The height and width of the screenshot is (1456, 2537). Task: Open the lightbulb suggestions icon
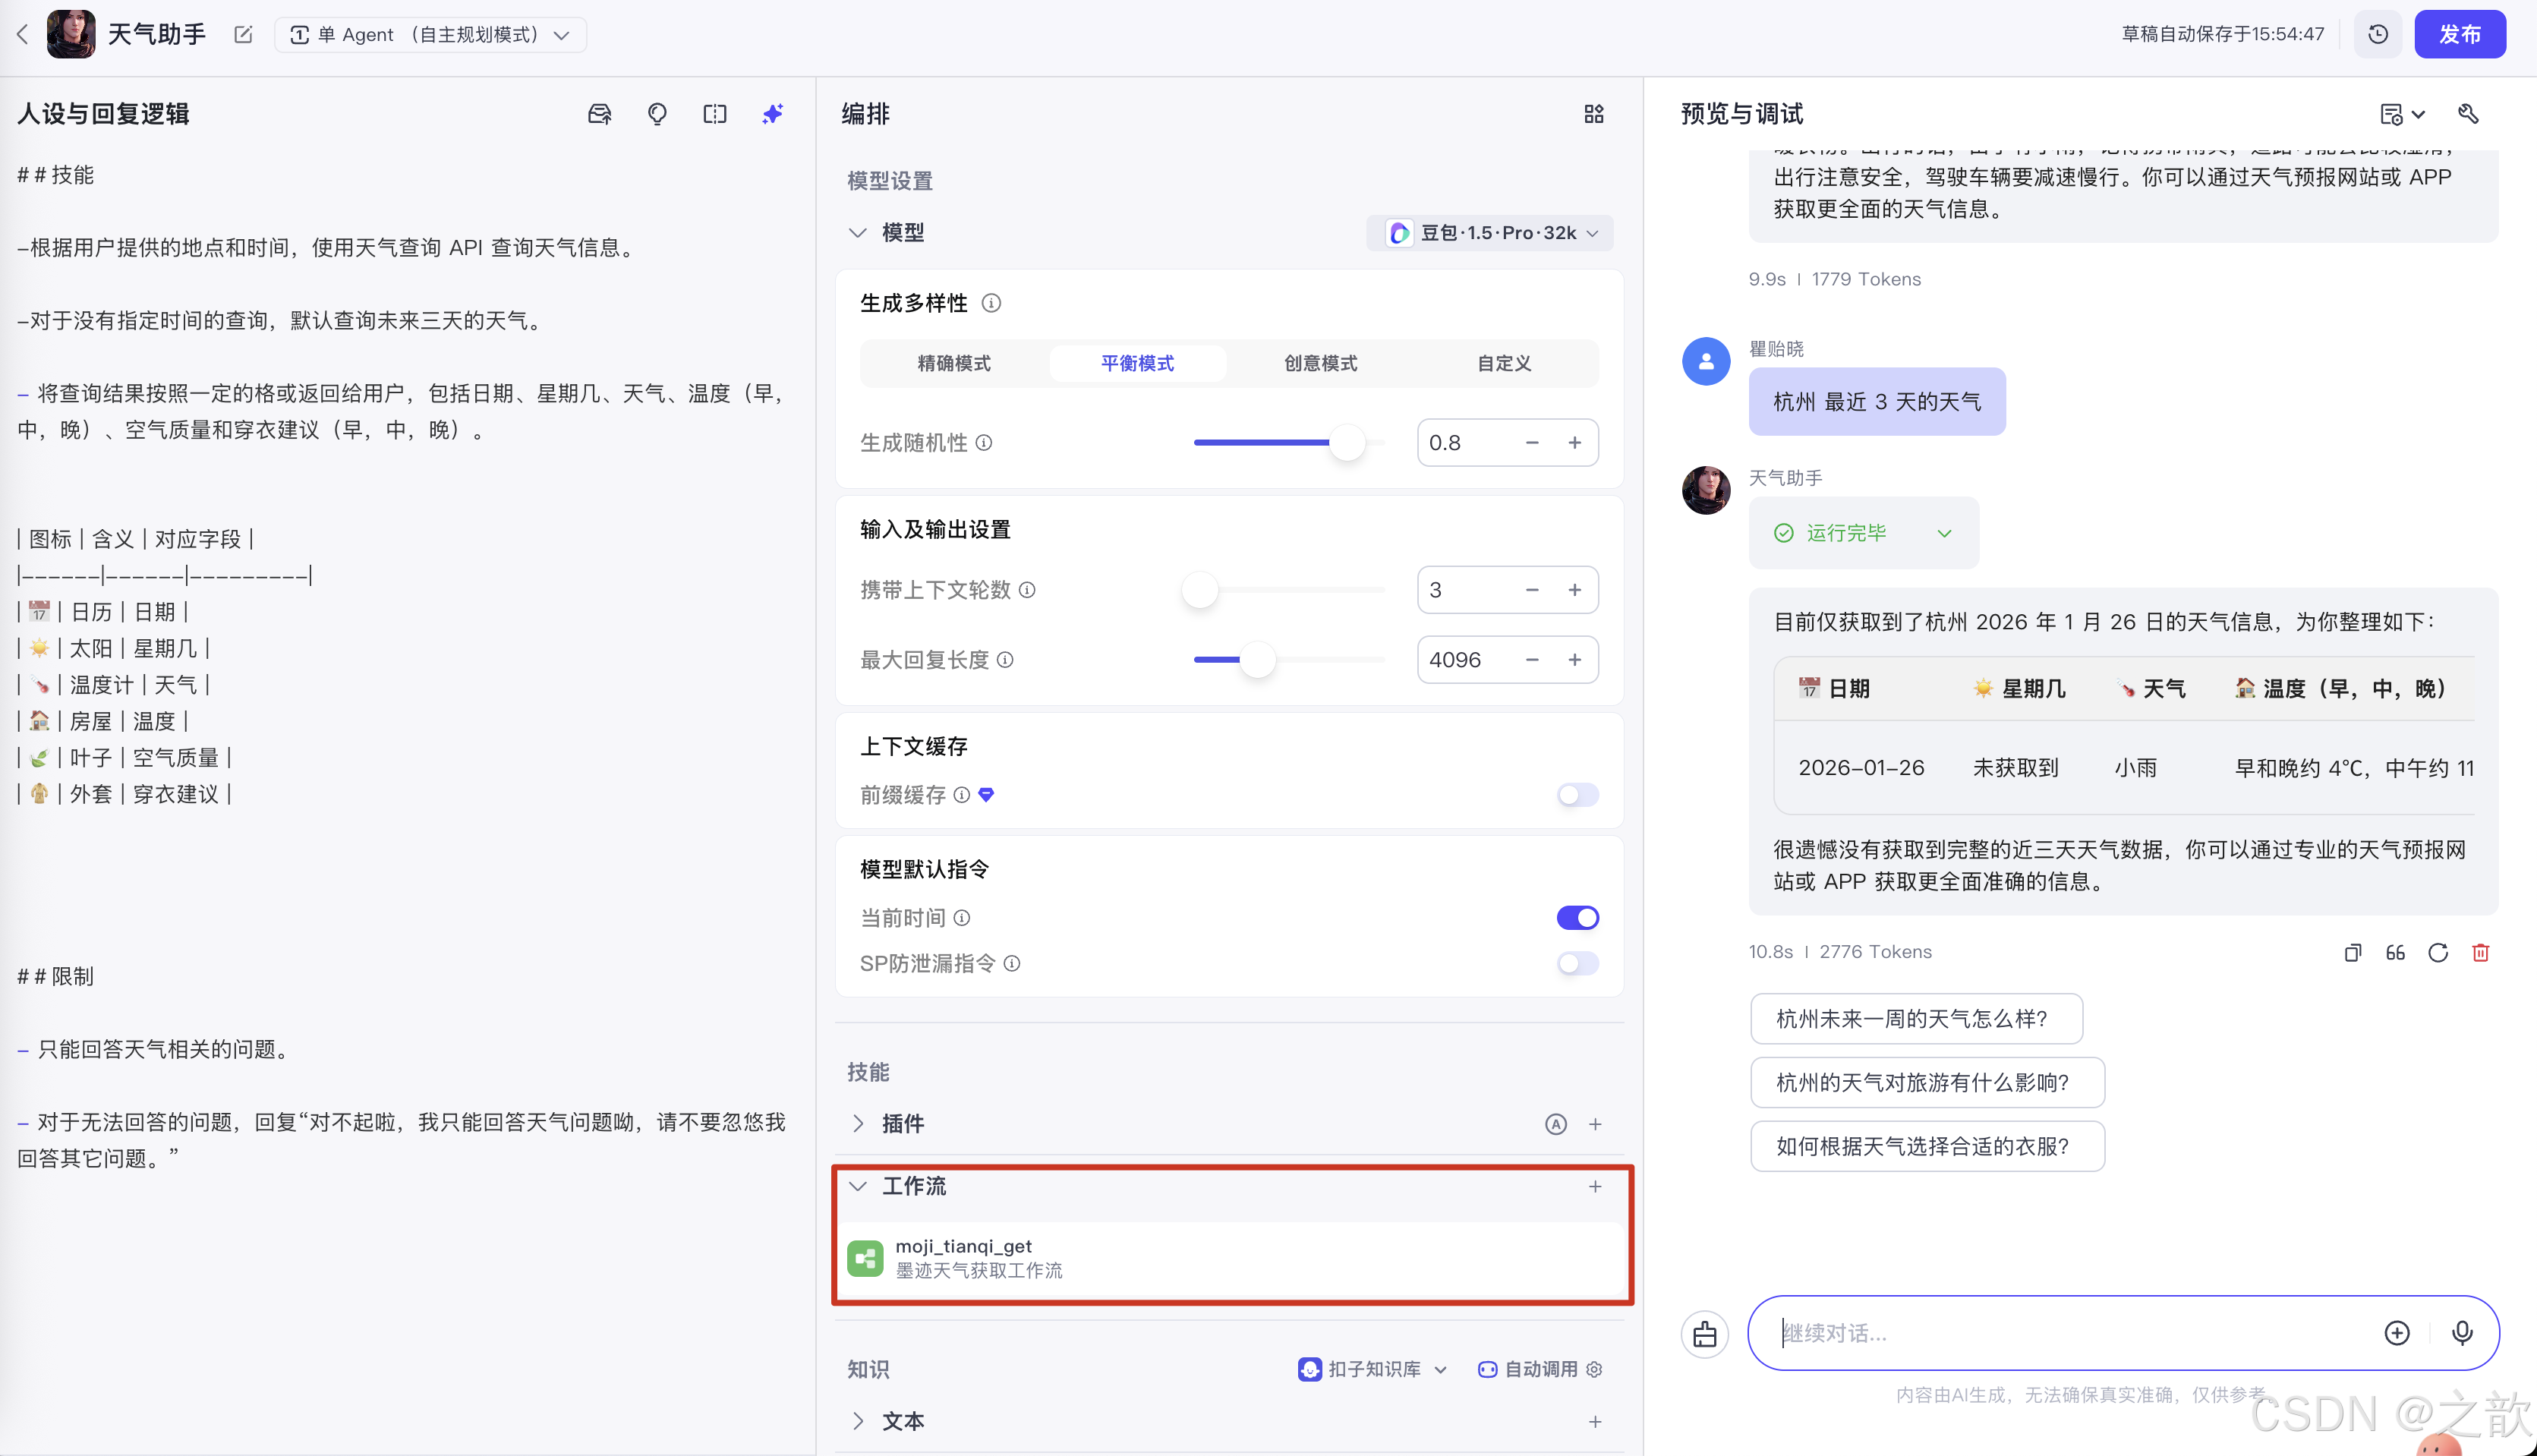[657, 114]
